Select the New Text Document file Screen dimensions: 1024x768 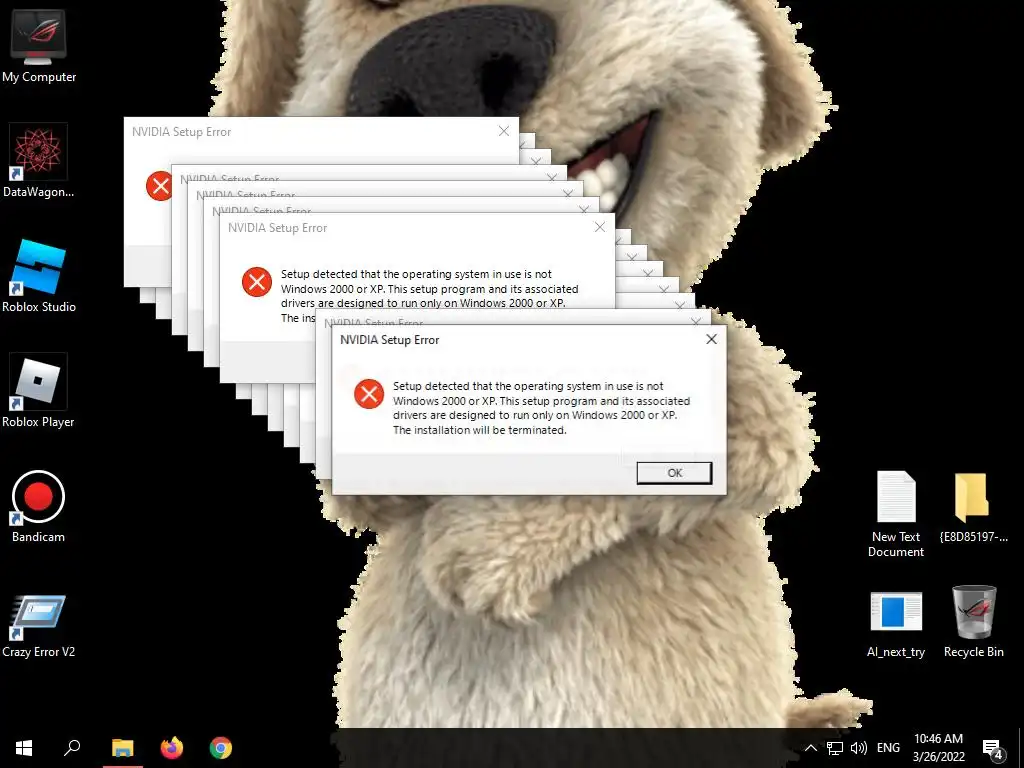click(x=896, y=514)
